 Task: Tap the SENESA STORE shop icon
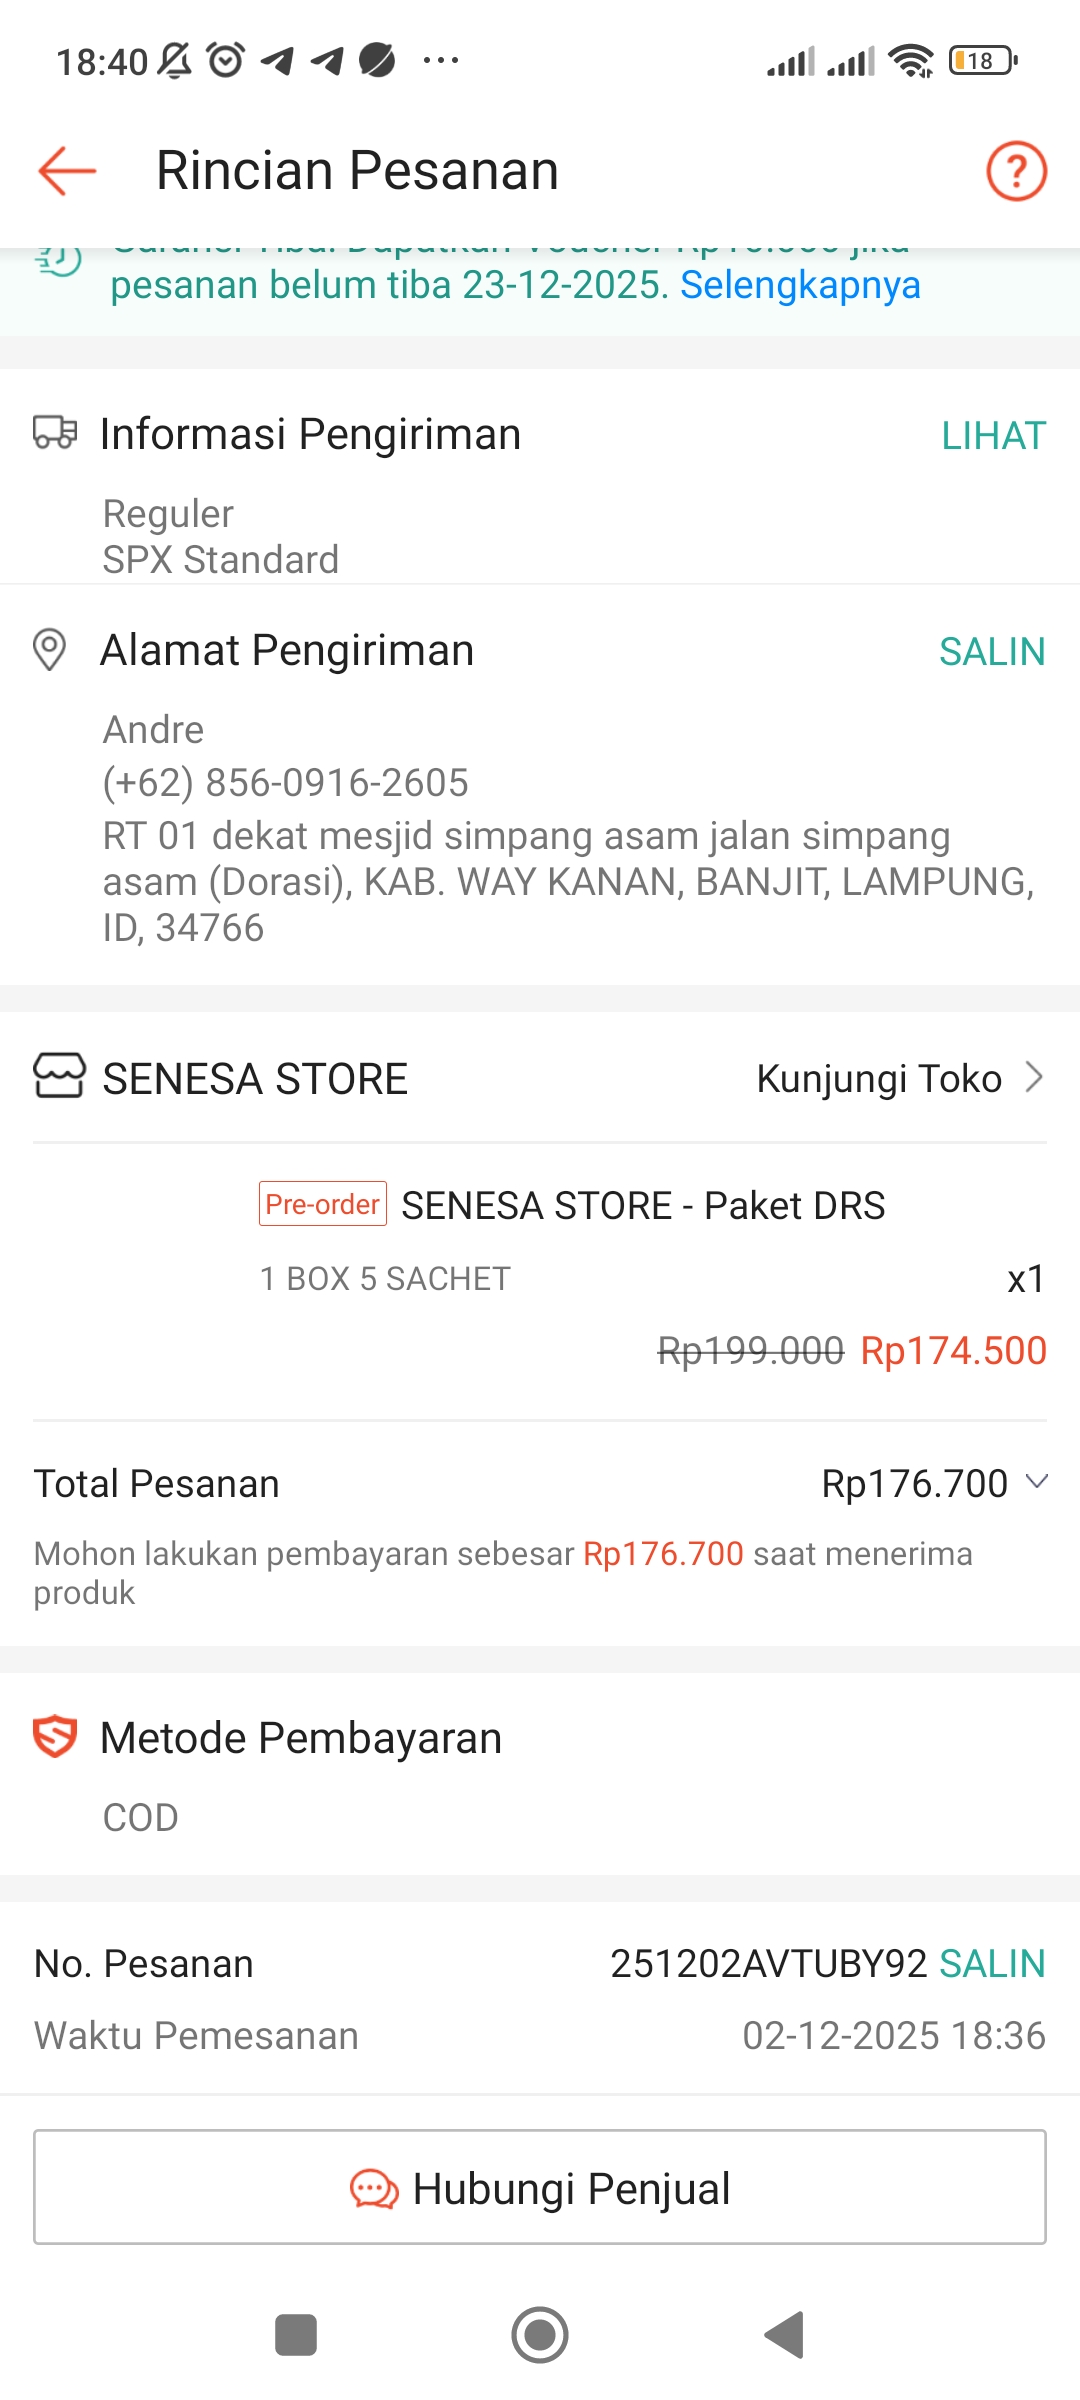[59, 1077]
